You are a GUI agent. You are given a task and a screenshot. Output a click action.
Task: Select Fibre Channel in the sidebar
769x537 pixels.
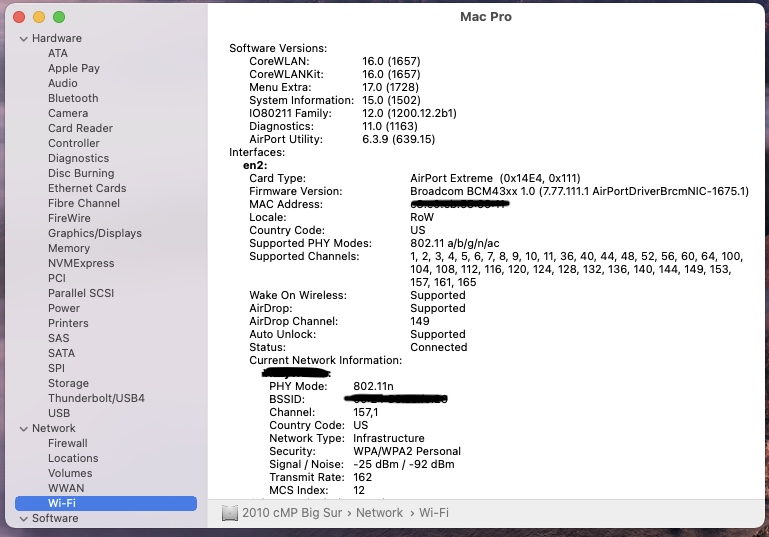pos(84,203)
